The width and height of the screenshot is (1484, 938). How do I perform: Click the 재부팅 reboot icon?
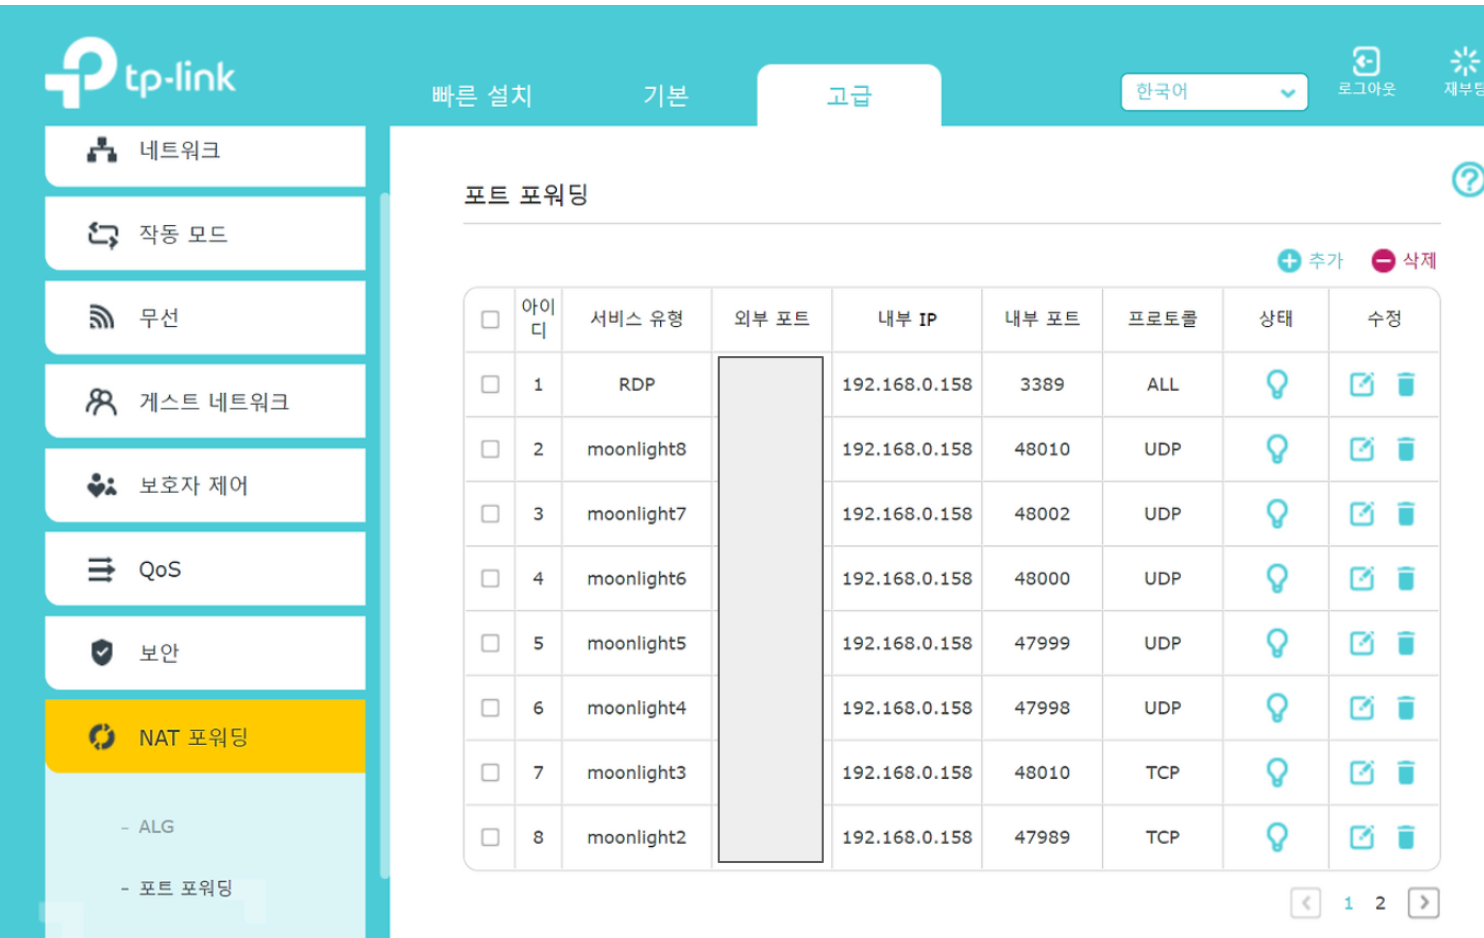1464,62
